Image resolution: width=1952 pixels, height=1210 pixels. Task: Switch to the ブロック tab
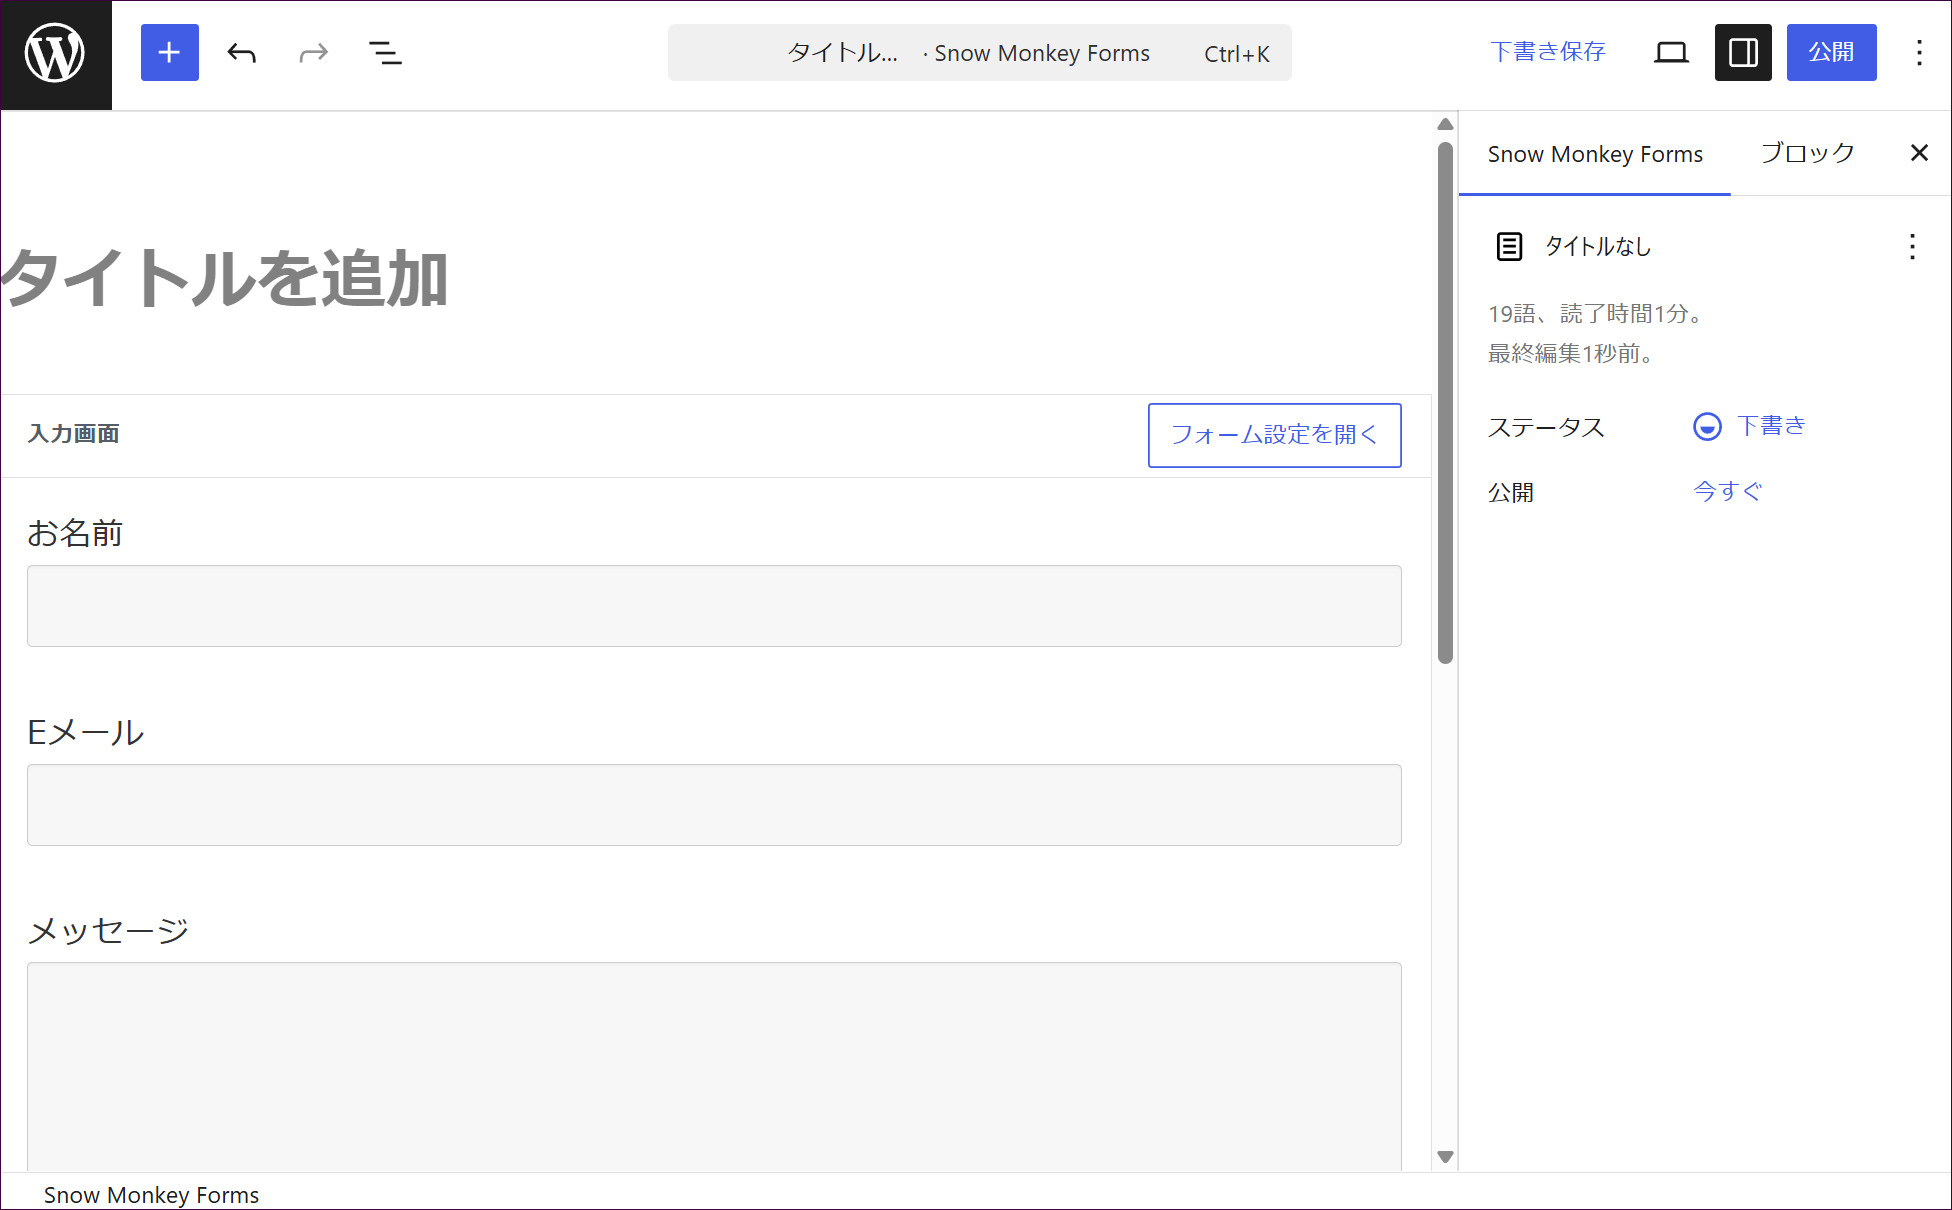(x=1807, y=154)
